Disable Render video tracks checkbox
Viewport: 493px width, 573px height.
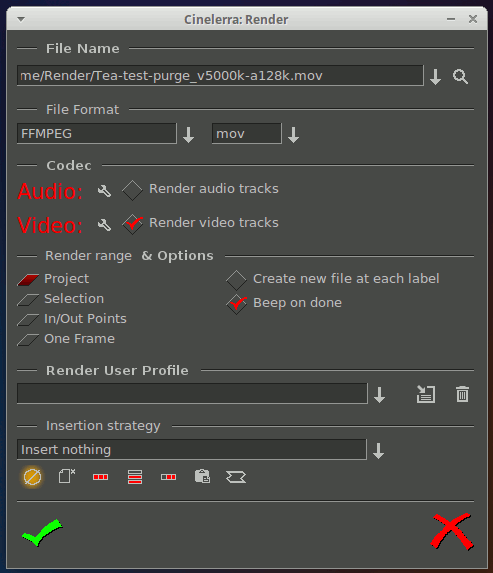pyautogui.click(x=132, y=224)
